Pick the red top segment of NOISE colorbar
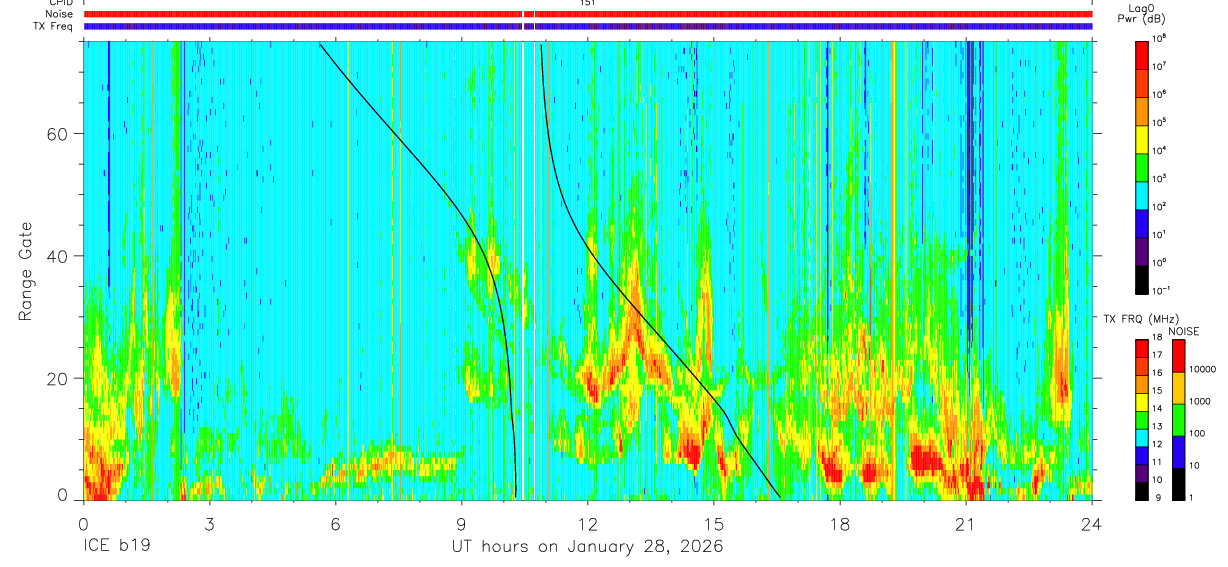1228x567 pixels. coord(1179,356)
